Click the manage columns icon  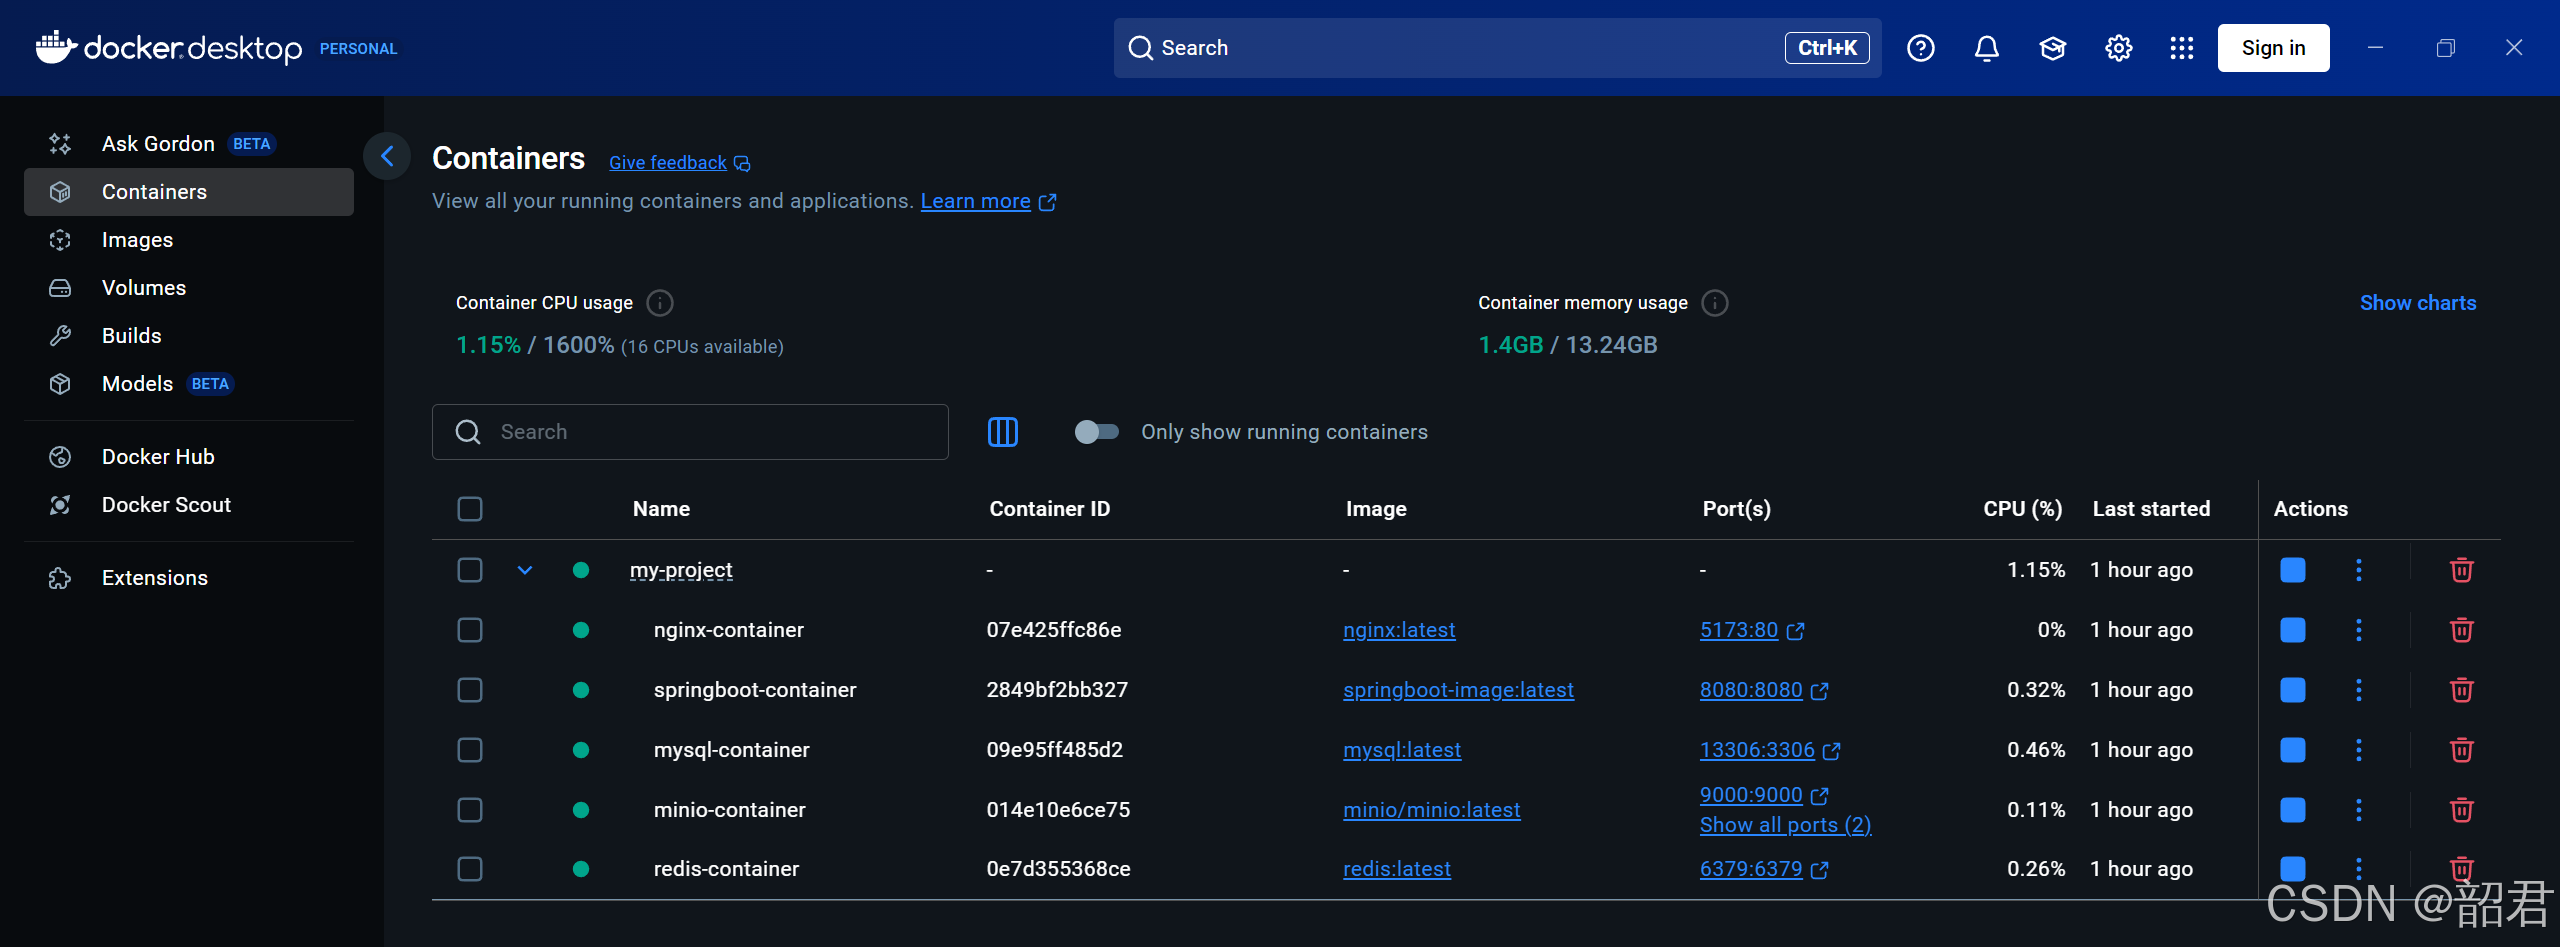click(x=1002, y=432)
